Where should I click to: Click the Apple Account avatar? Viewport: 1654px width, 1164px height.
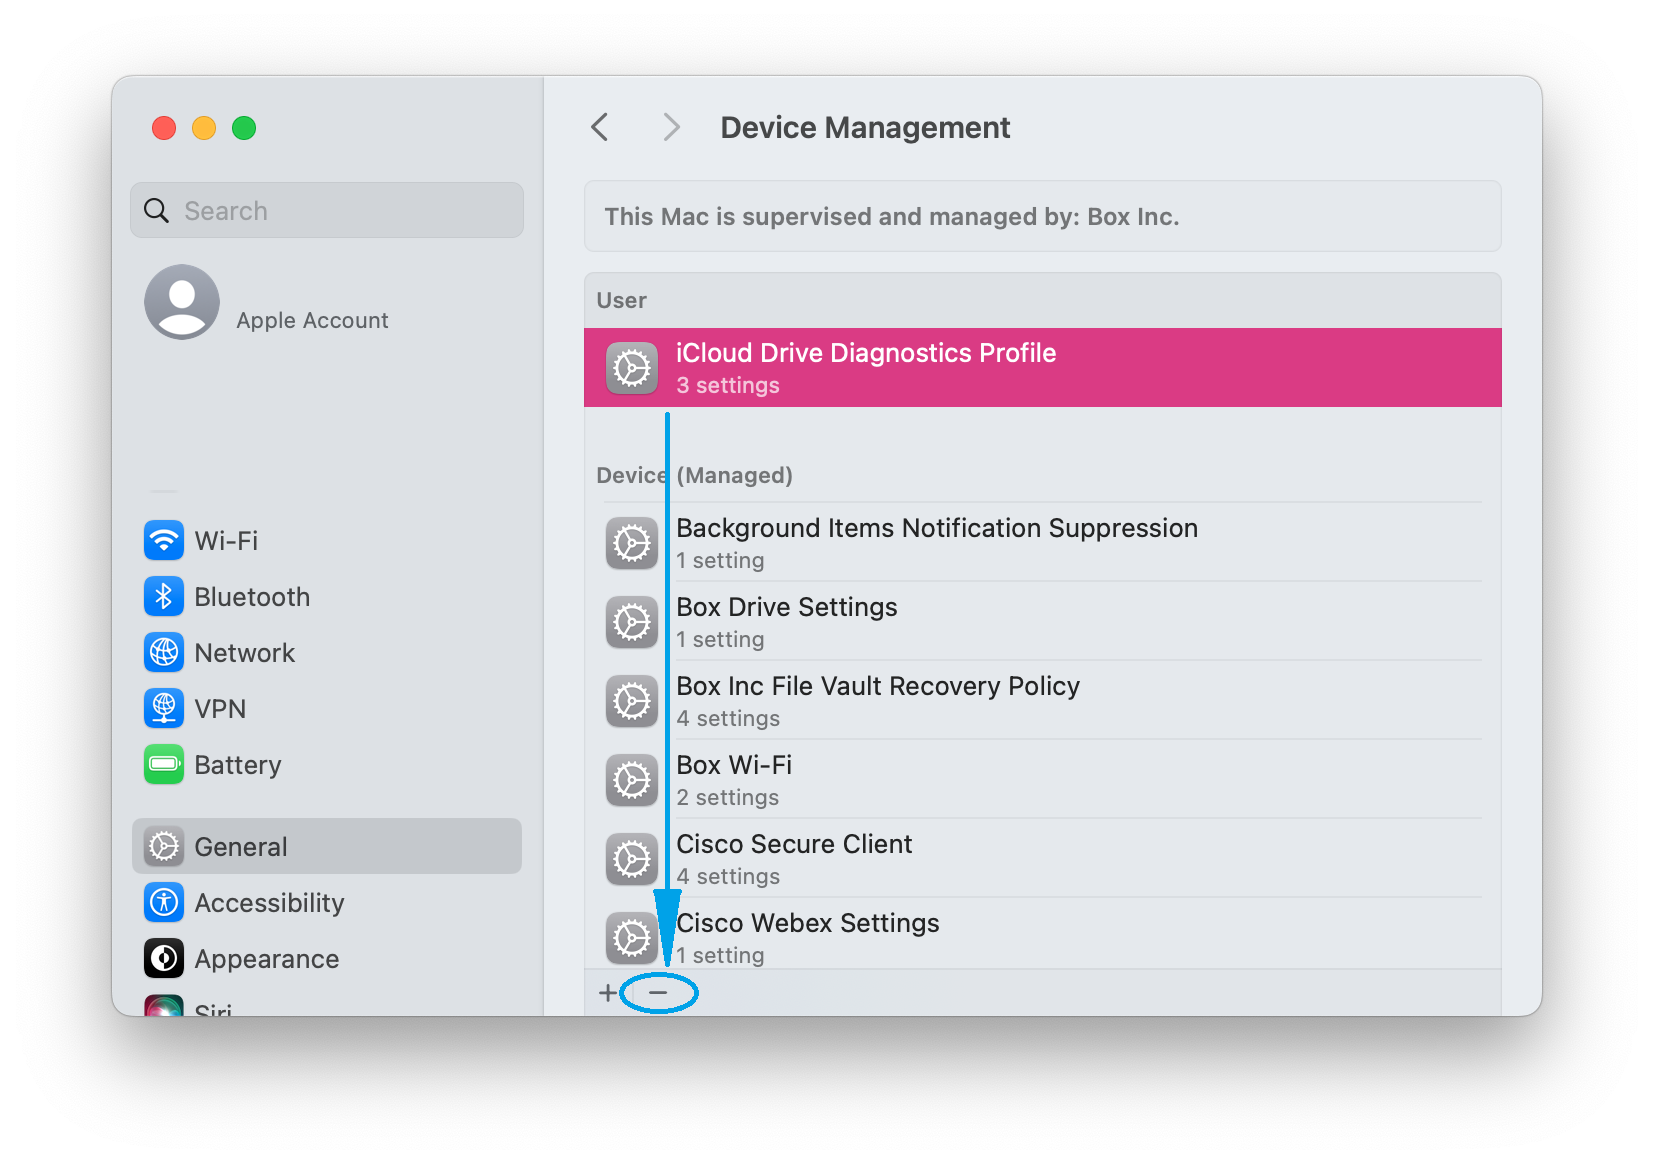[182, 302]
